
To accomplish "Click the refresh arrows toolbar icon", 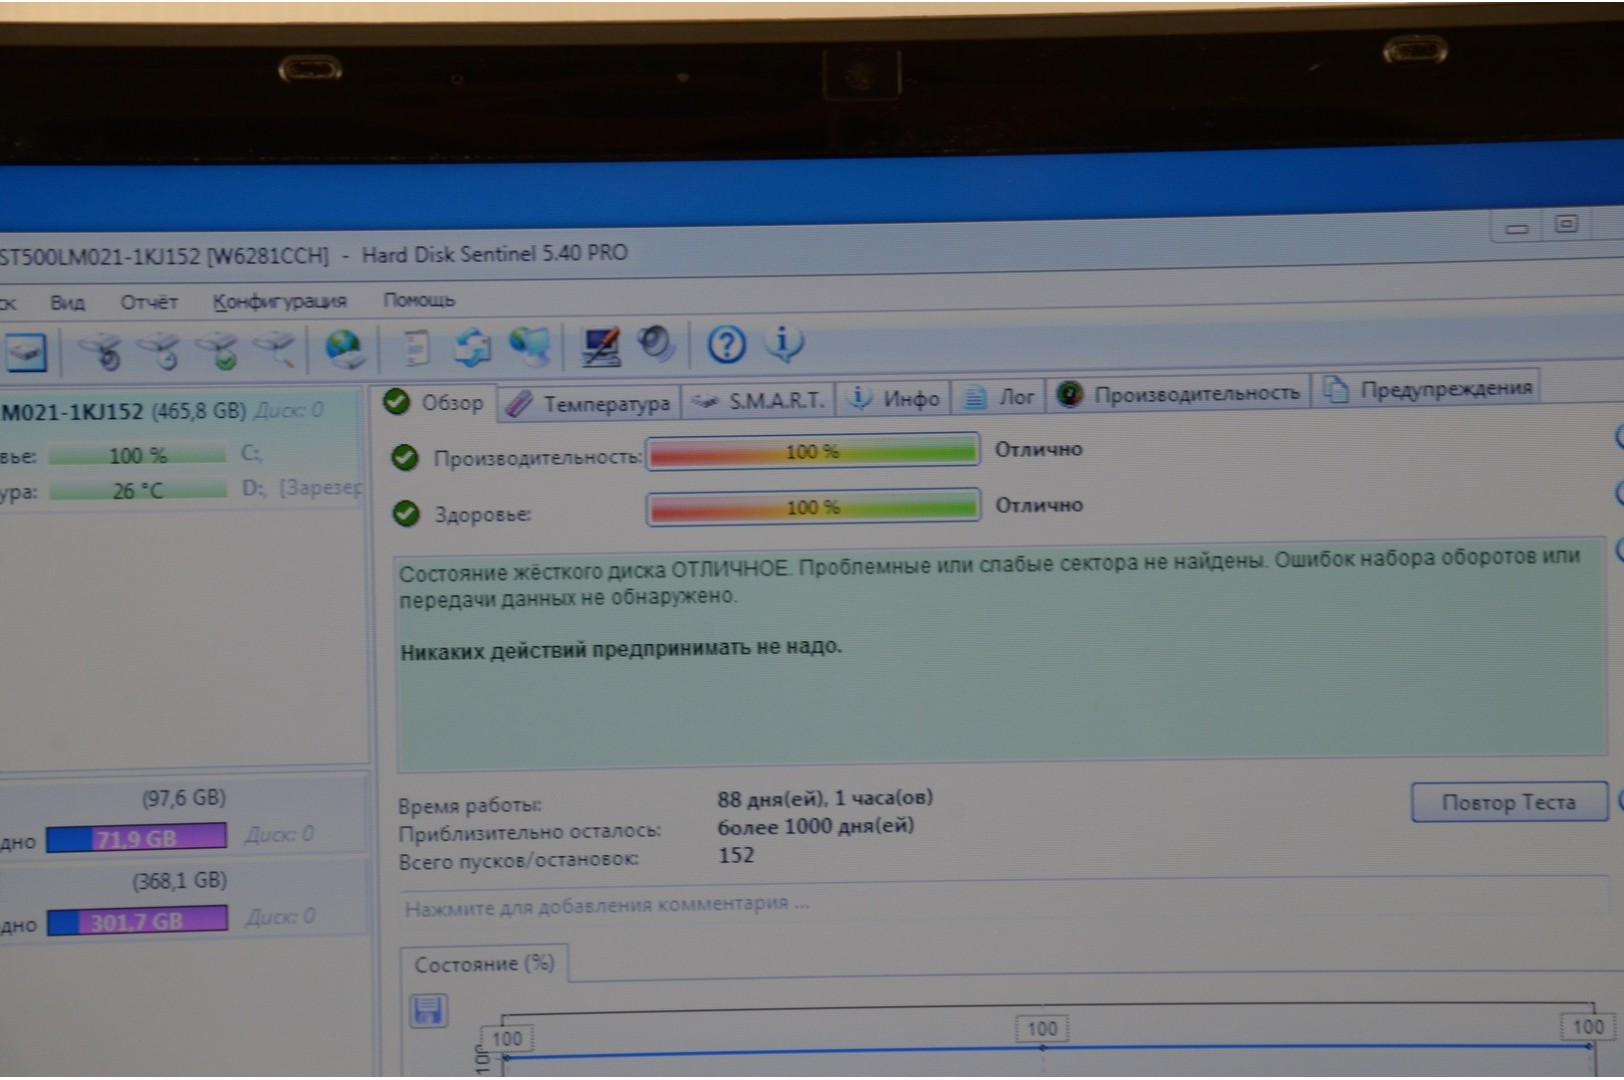I will 471,347.
